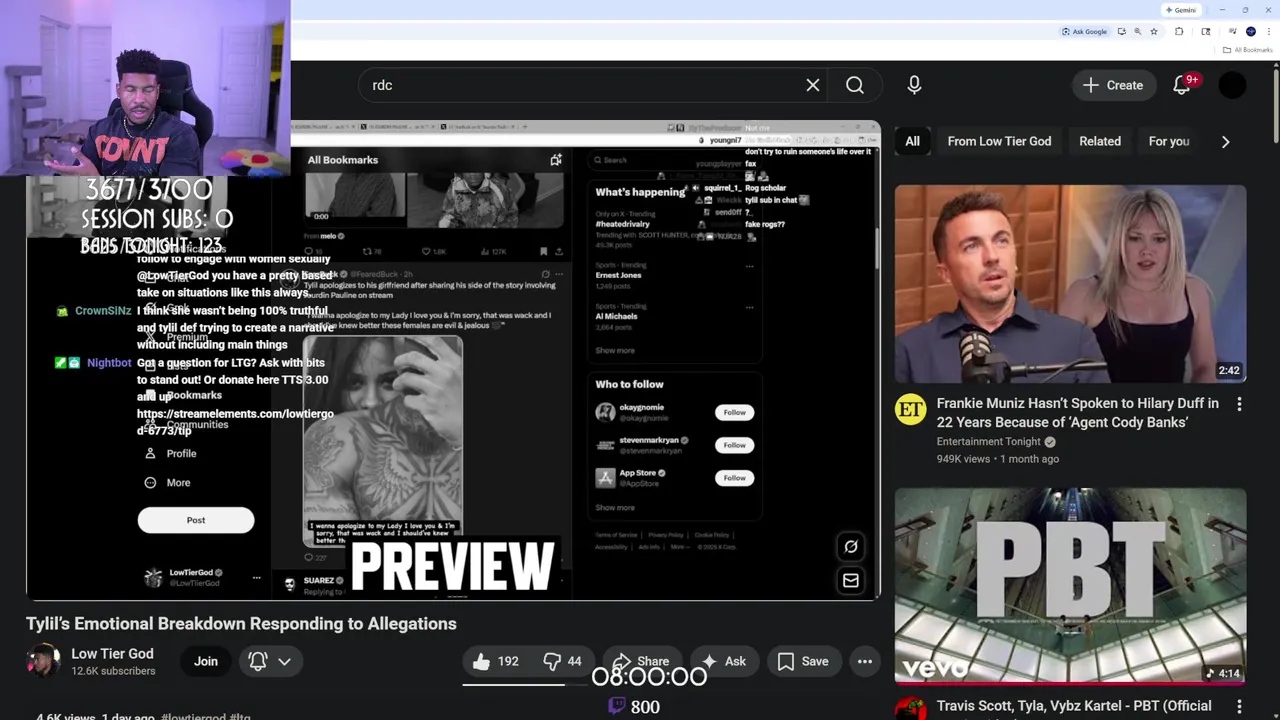The height and width of the screenshot is (720, 1280).
Task: Click Follow next to stevenmarkryan
Action: click(734, 445)
